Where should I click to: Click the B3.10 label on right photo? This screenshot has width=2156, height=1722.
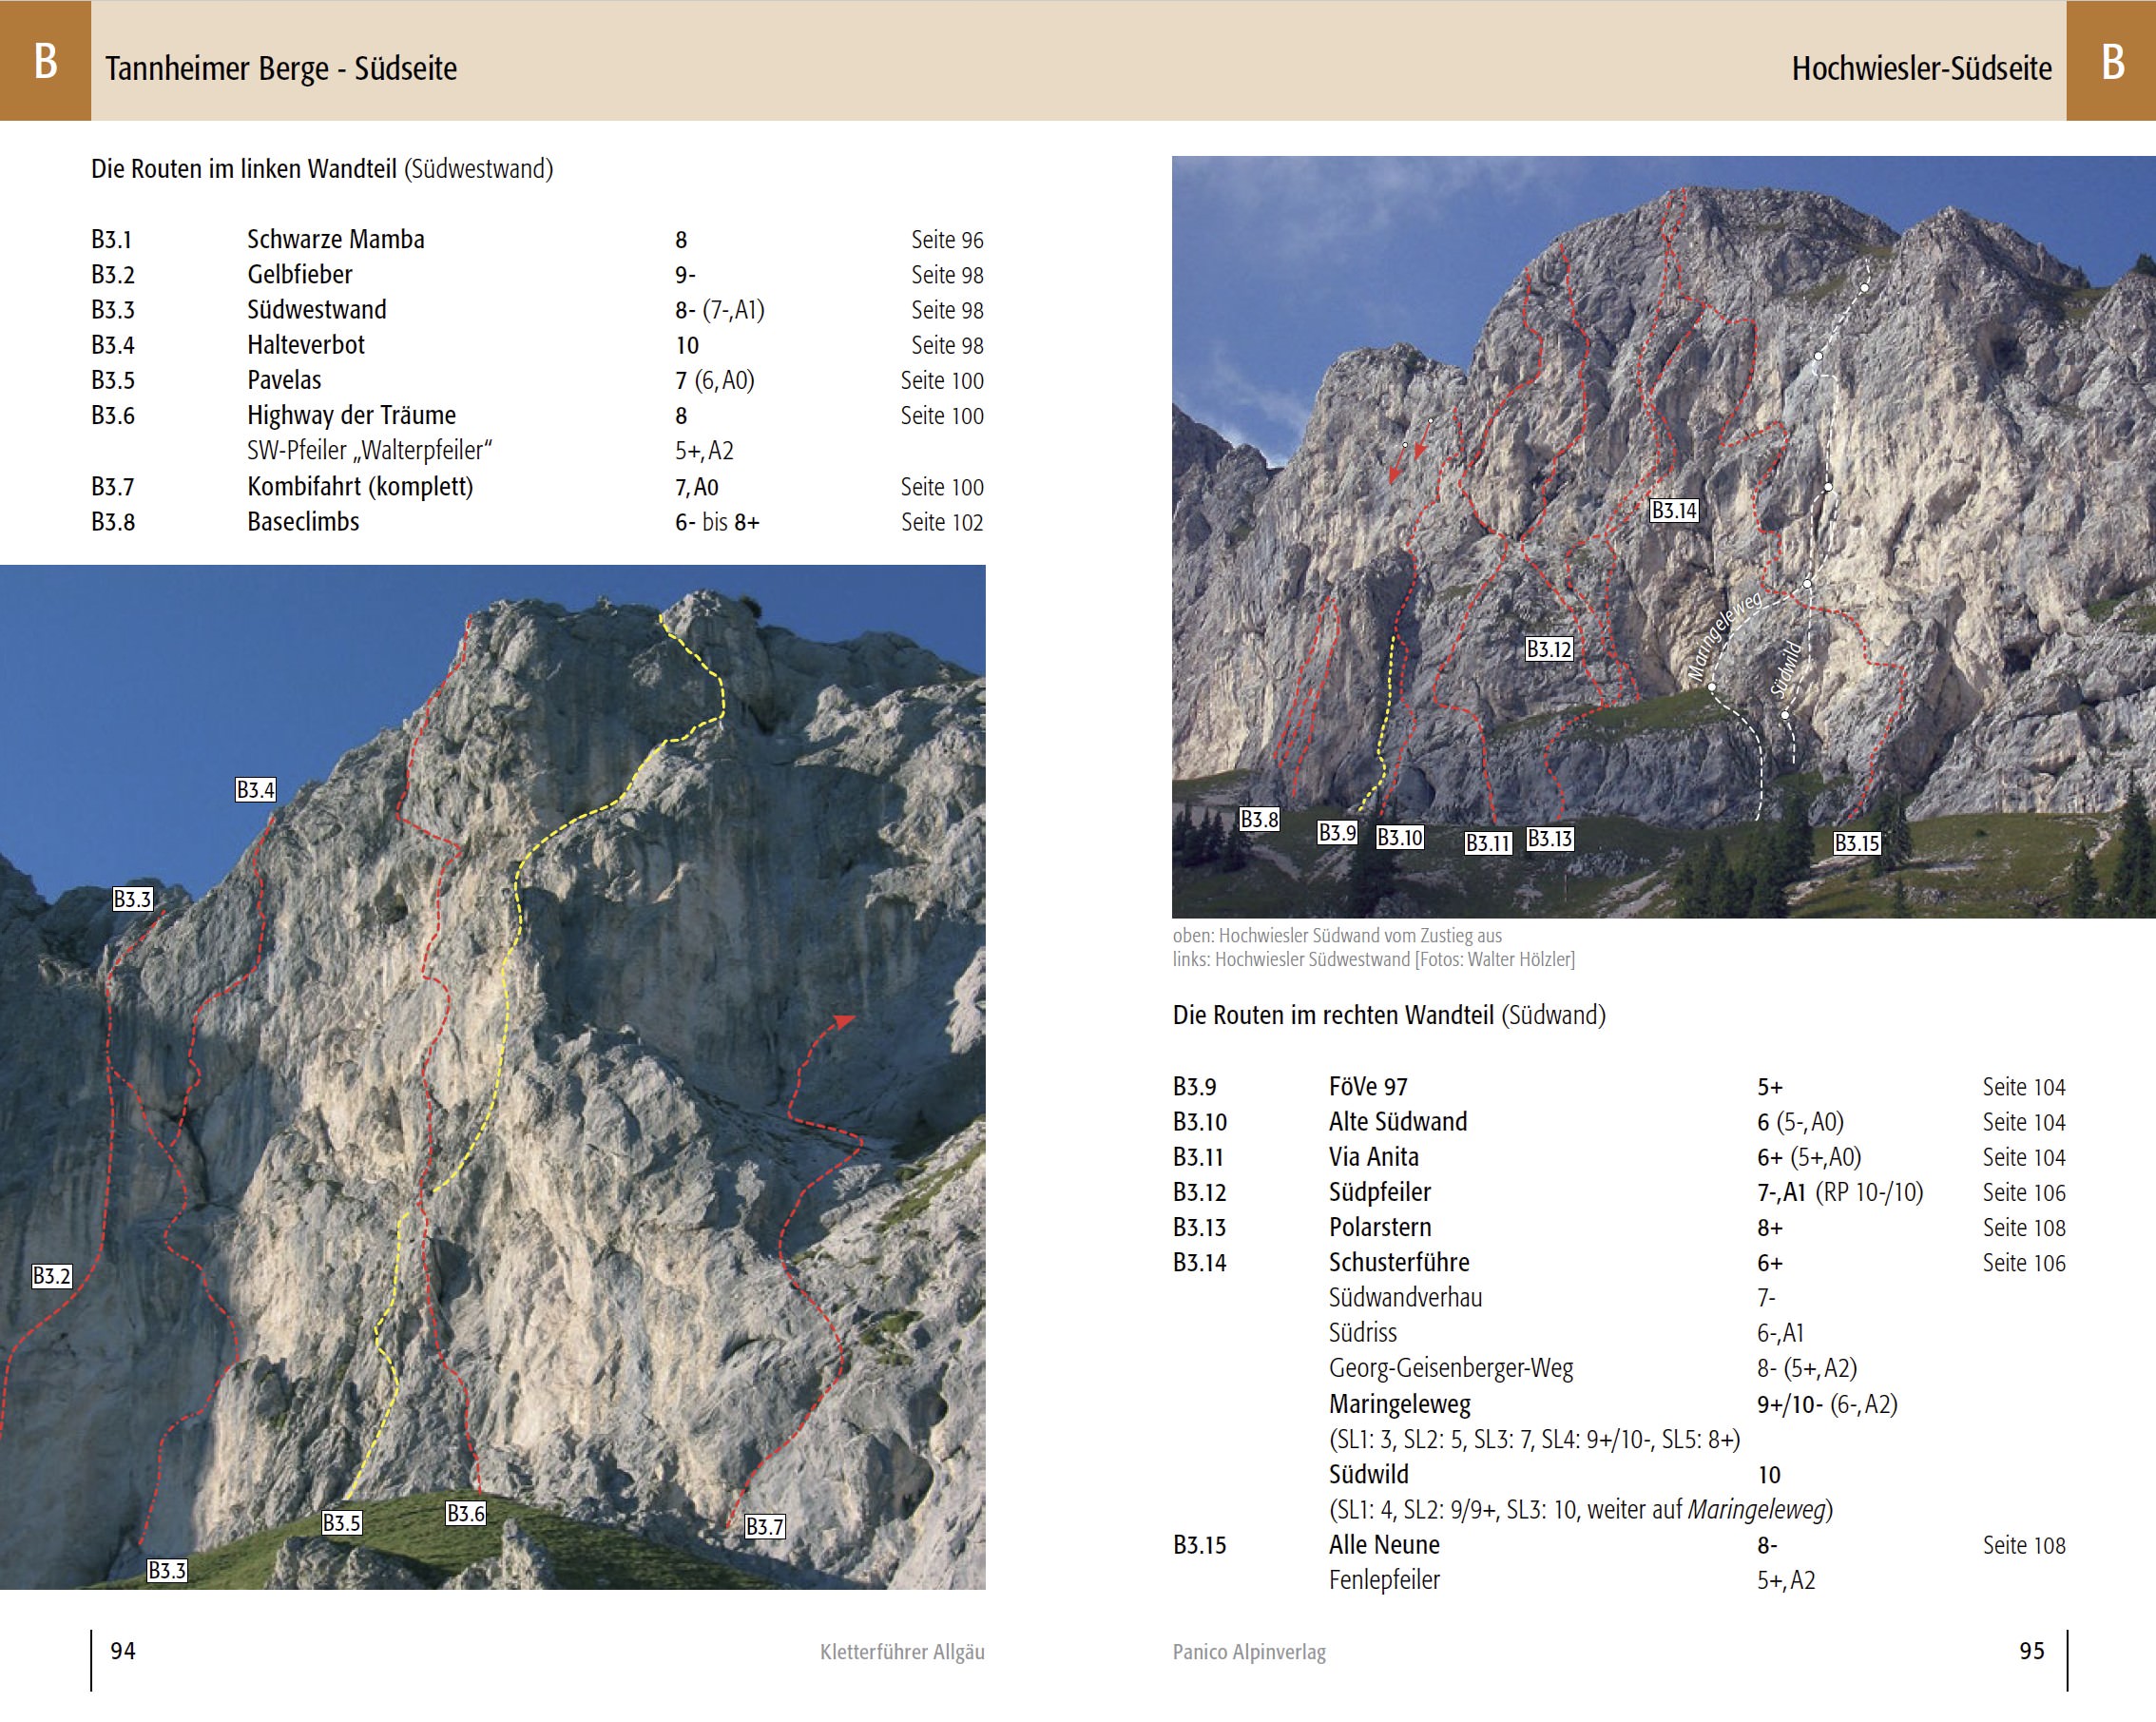1400,838
